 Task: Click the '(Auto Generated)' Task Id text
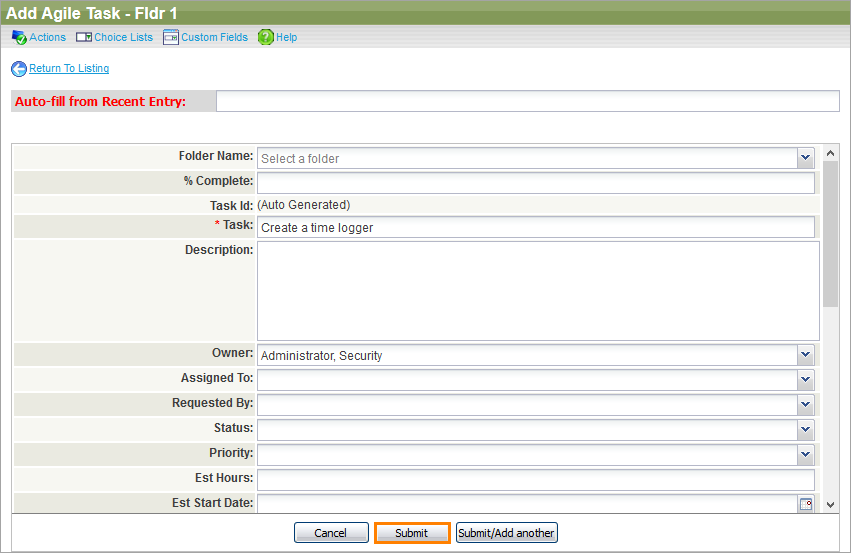point(304,205)
